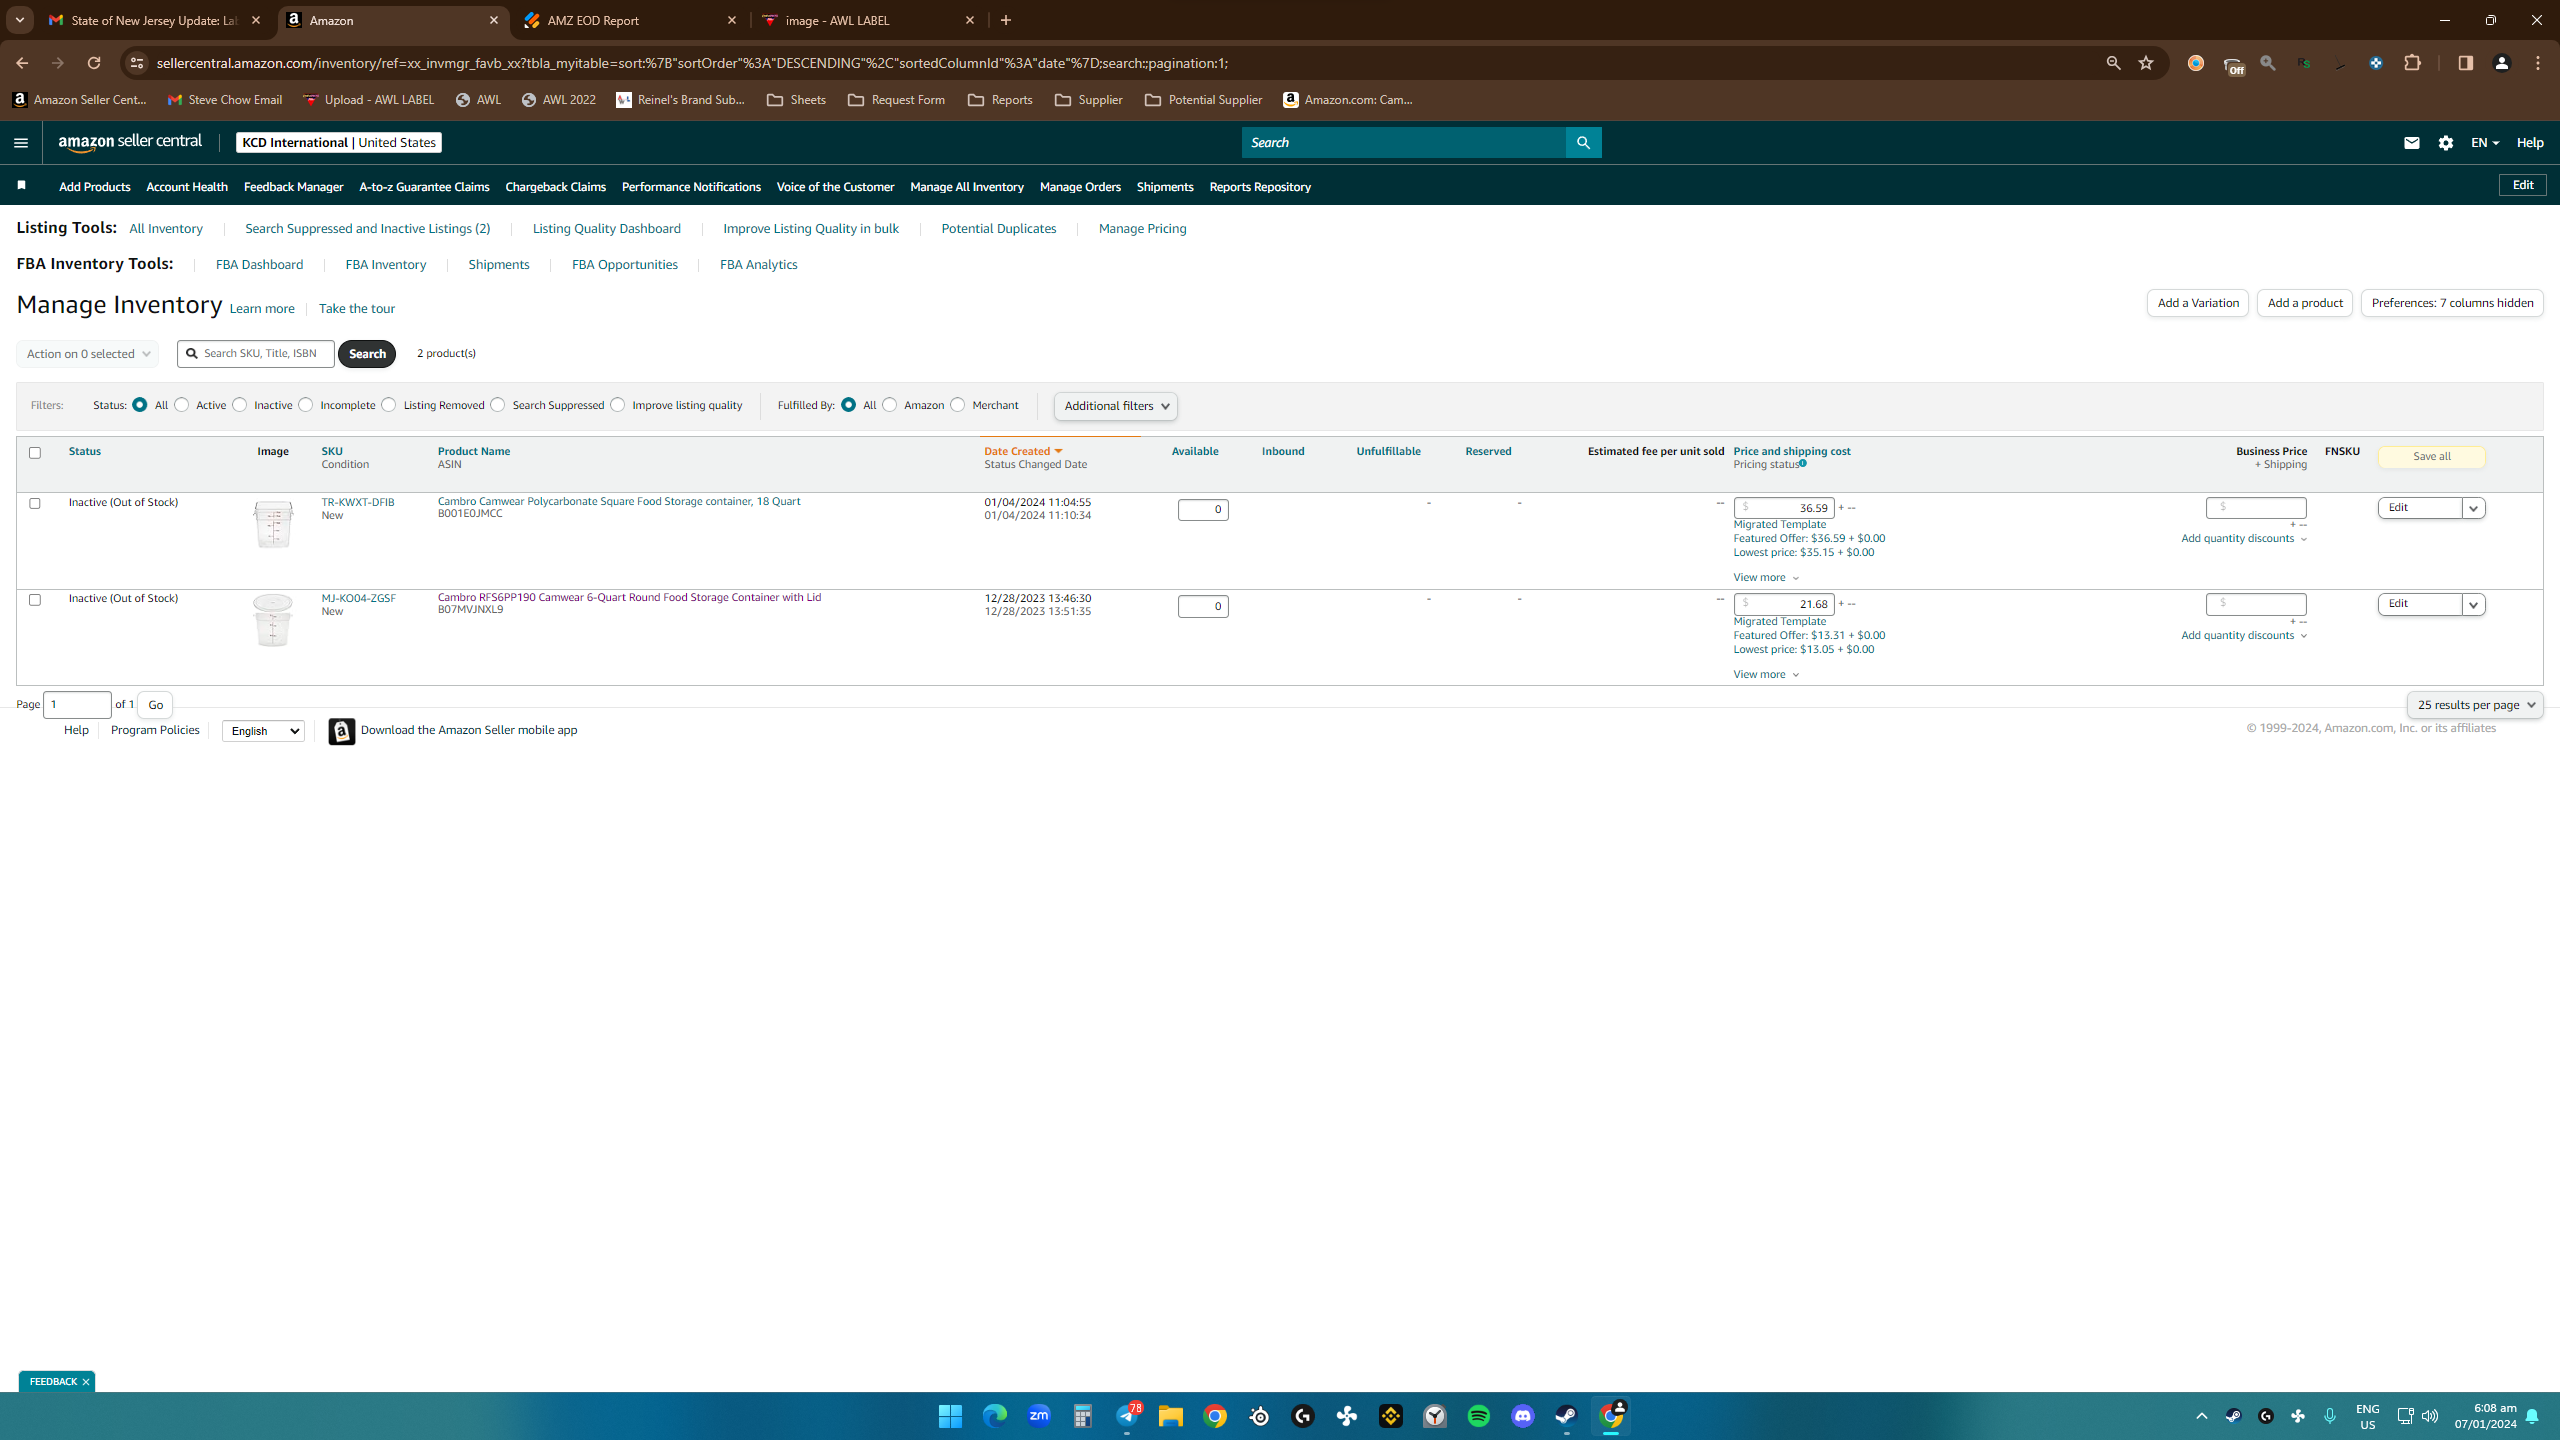Open Spotify from the taskbar

pos(1479,1416)
